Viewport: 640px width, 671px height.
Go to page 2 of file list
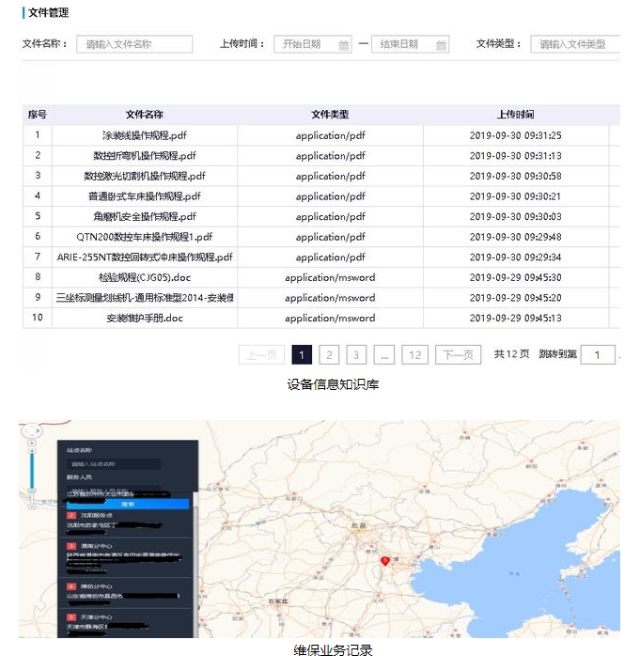click(x=328, y=355)
